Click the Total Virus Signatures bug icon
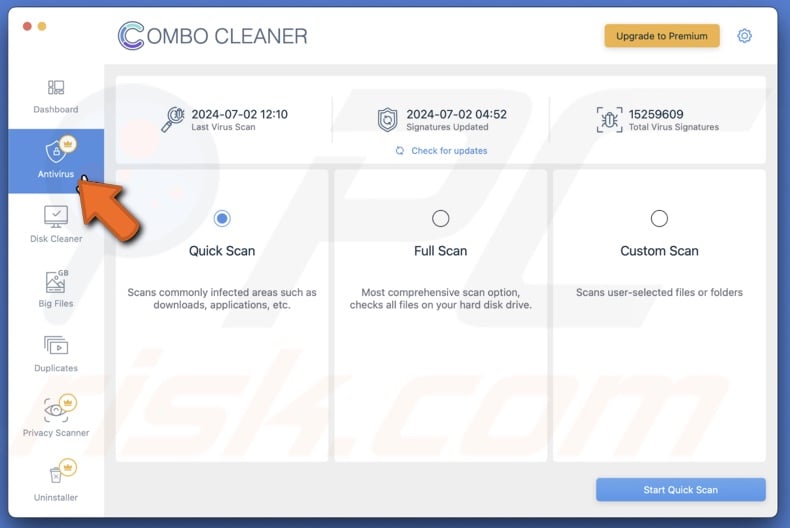Image resolution: width=790 pixels, height=528 pixels. pos(609,120)
